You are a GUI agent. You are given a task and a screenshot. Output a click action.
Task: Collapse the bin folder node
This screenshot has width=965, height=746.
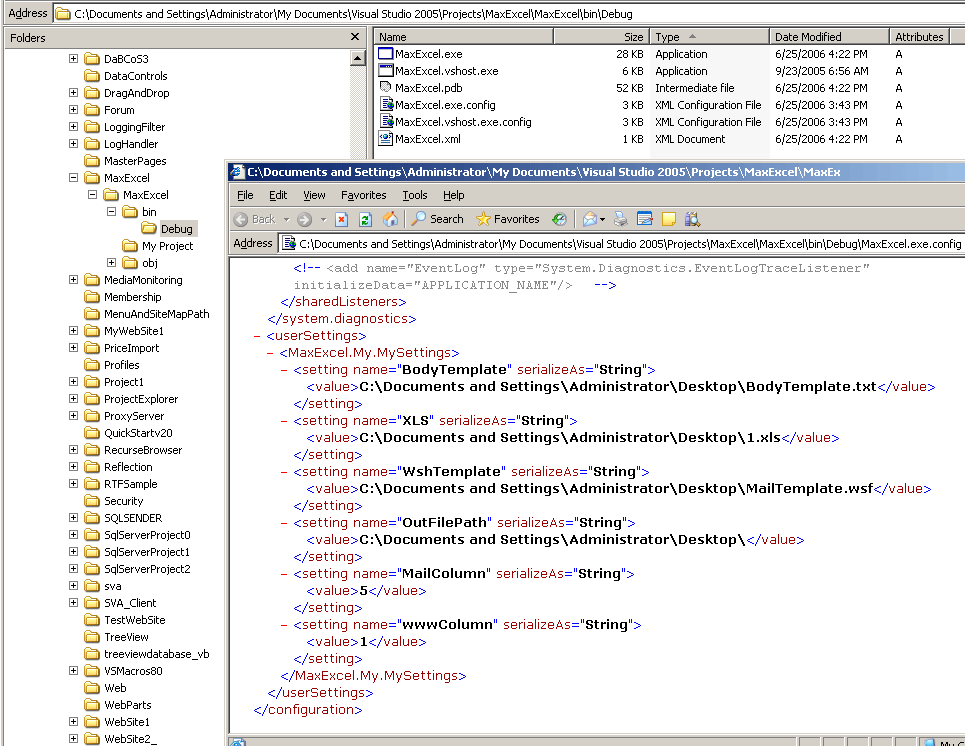111,211
